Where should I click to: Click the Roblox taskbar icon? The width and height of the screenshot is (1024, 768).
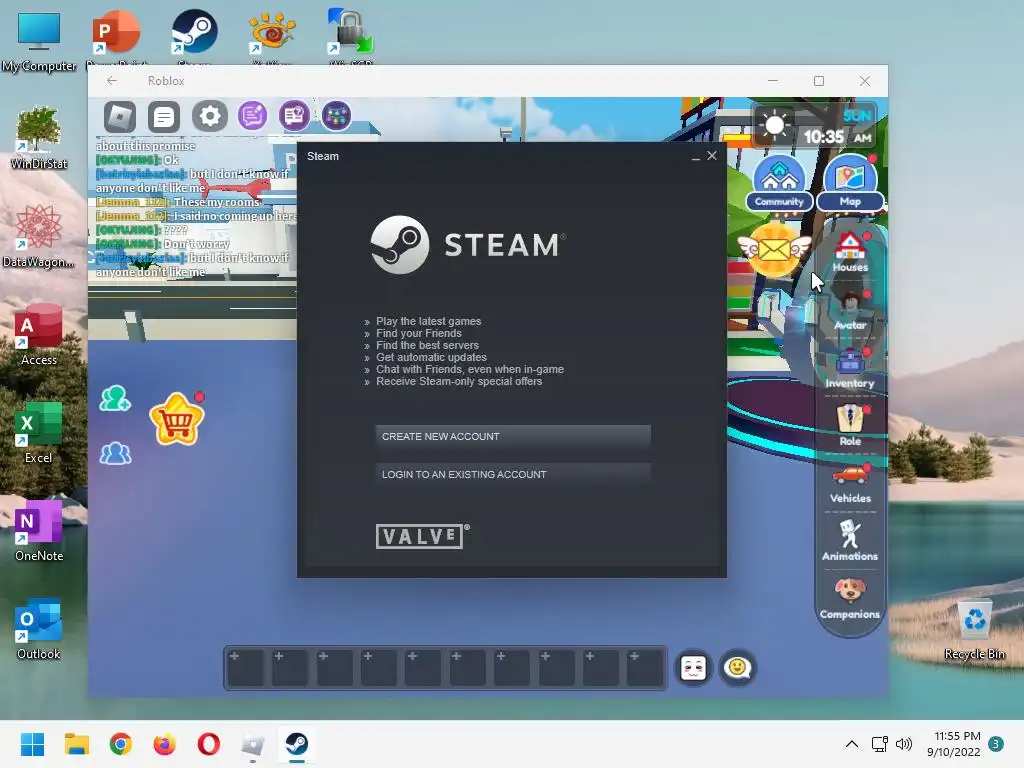click(x=253, y=744)
